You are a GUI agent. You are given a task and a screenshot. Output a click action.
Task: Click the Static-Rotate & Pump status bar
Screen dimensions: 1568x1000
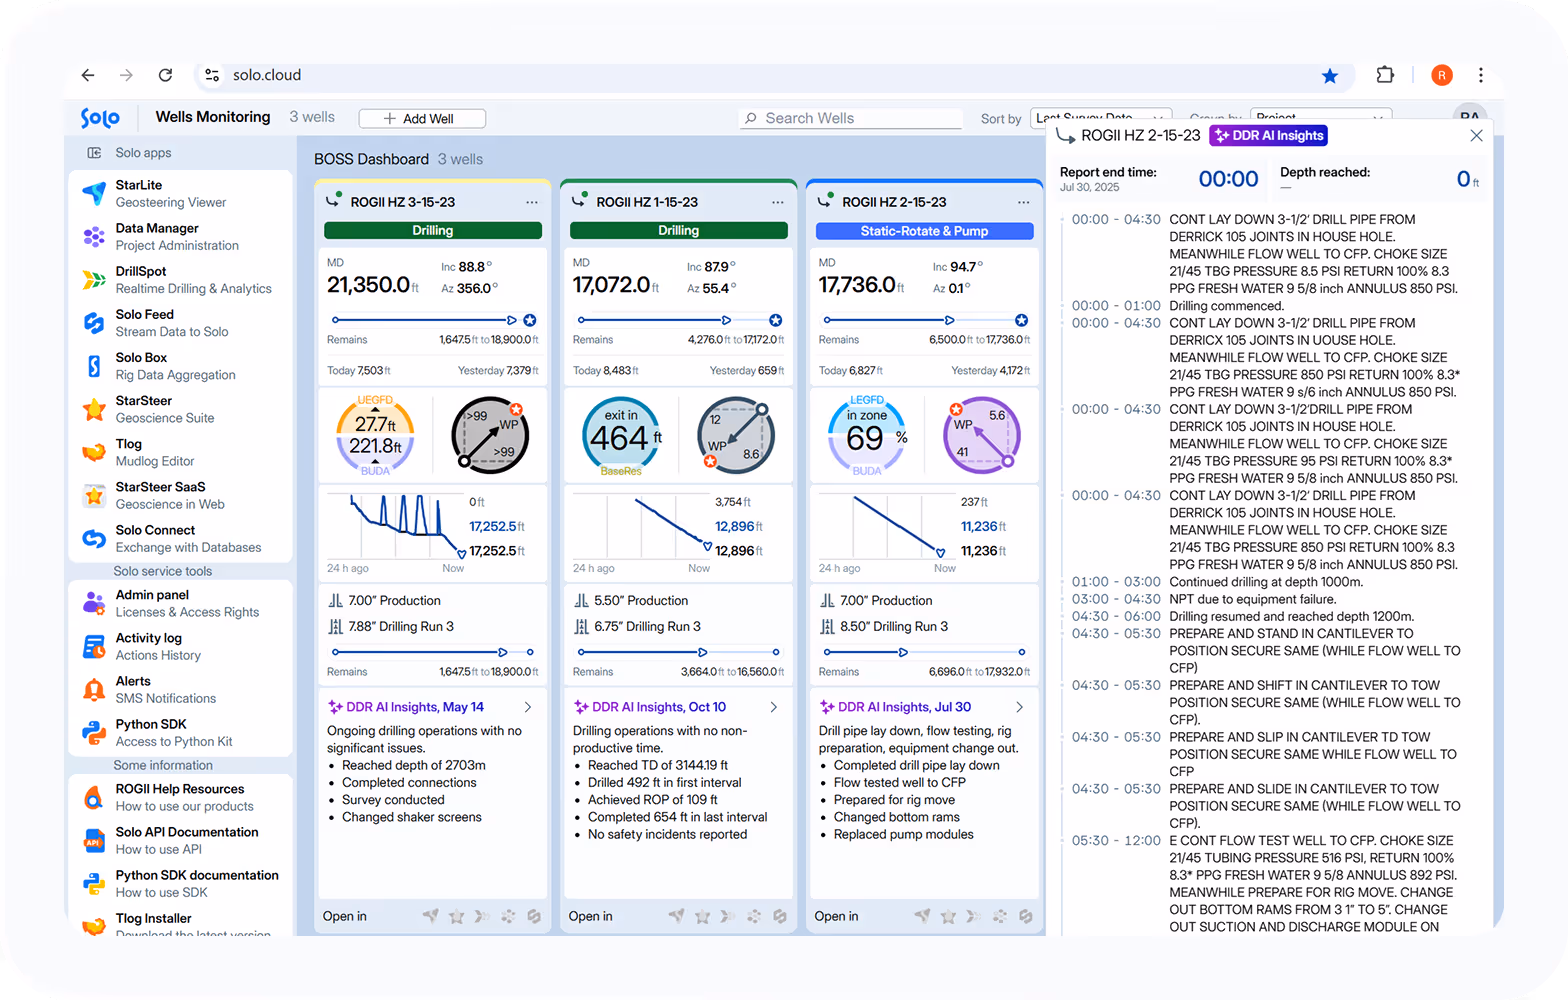pos(924,231)
